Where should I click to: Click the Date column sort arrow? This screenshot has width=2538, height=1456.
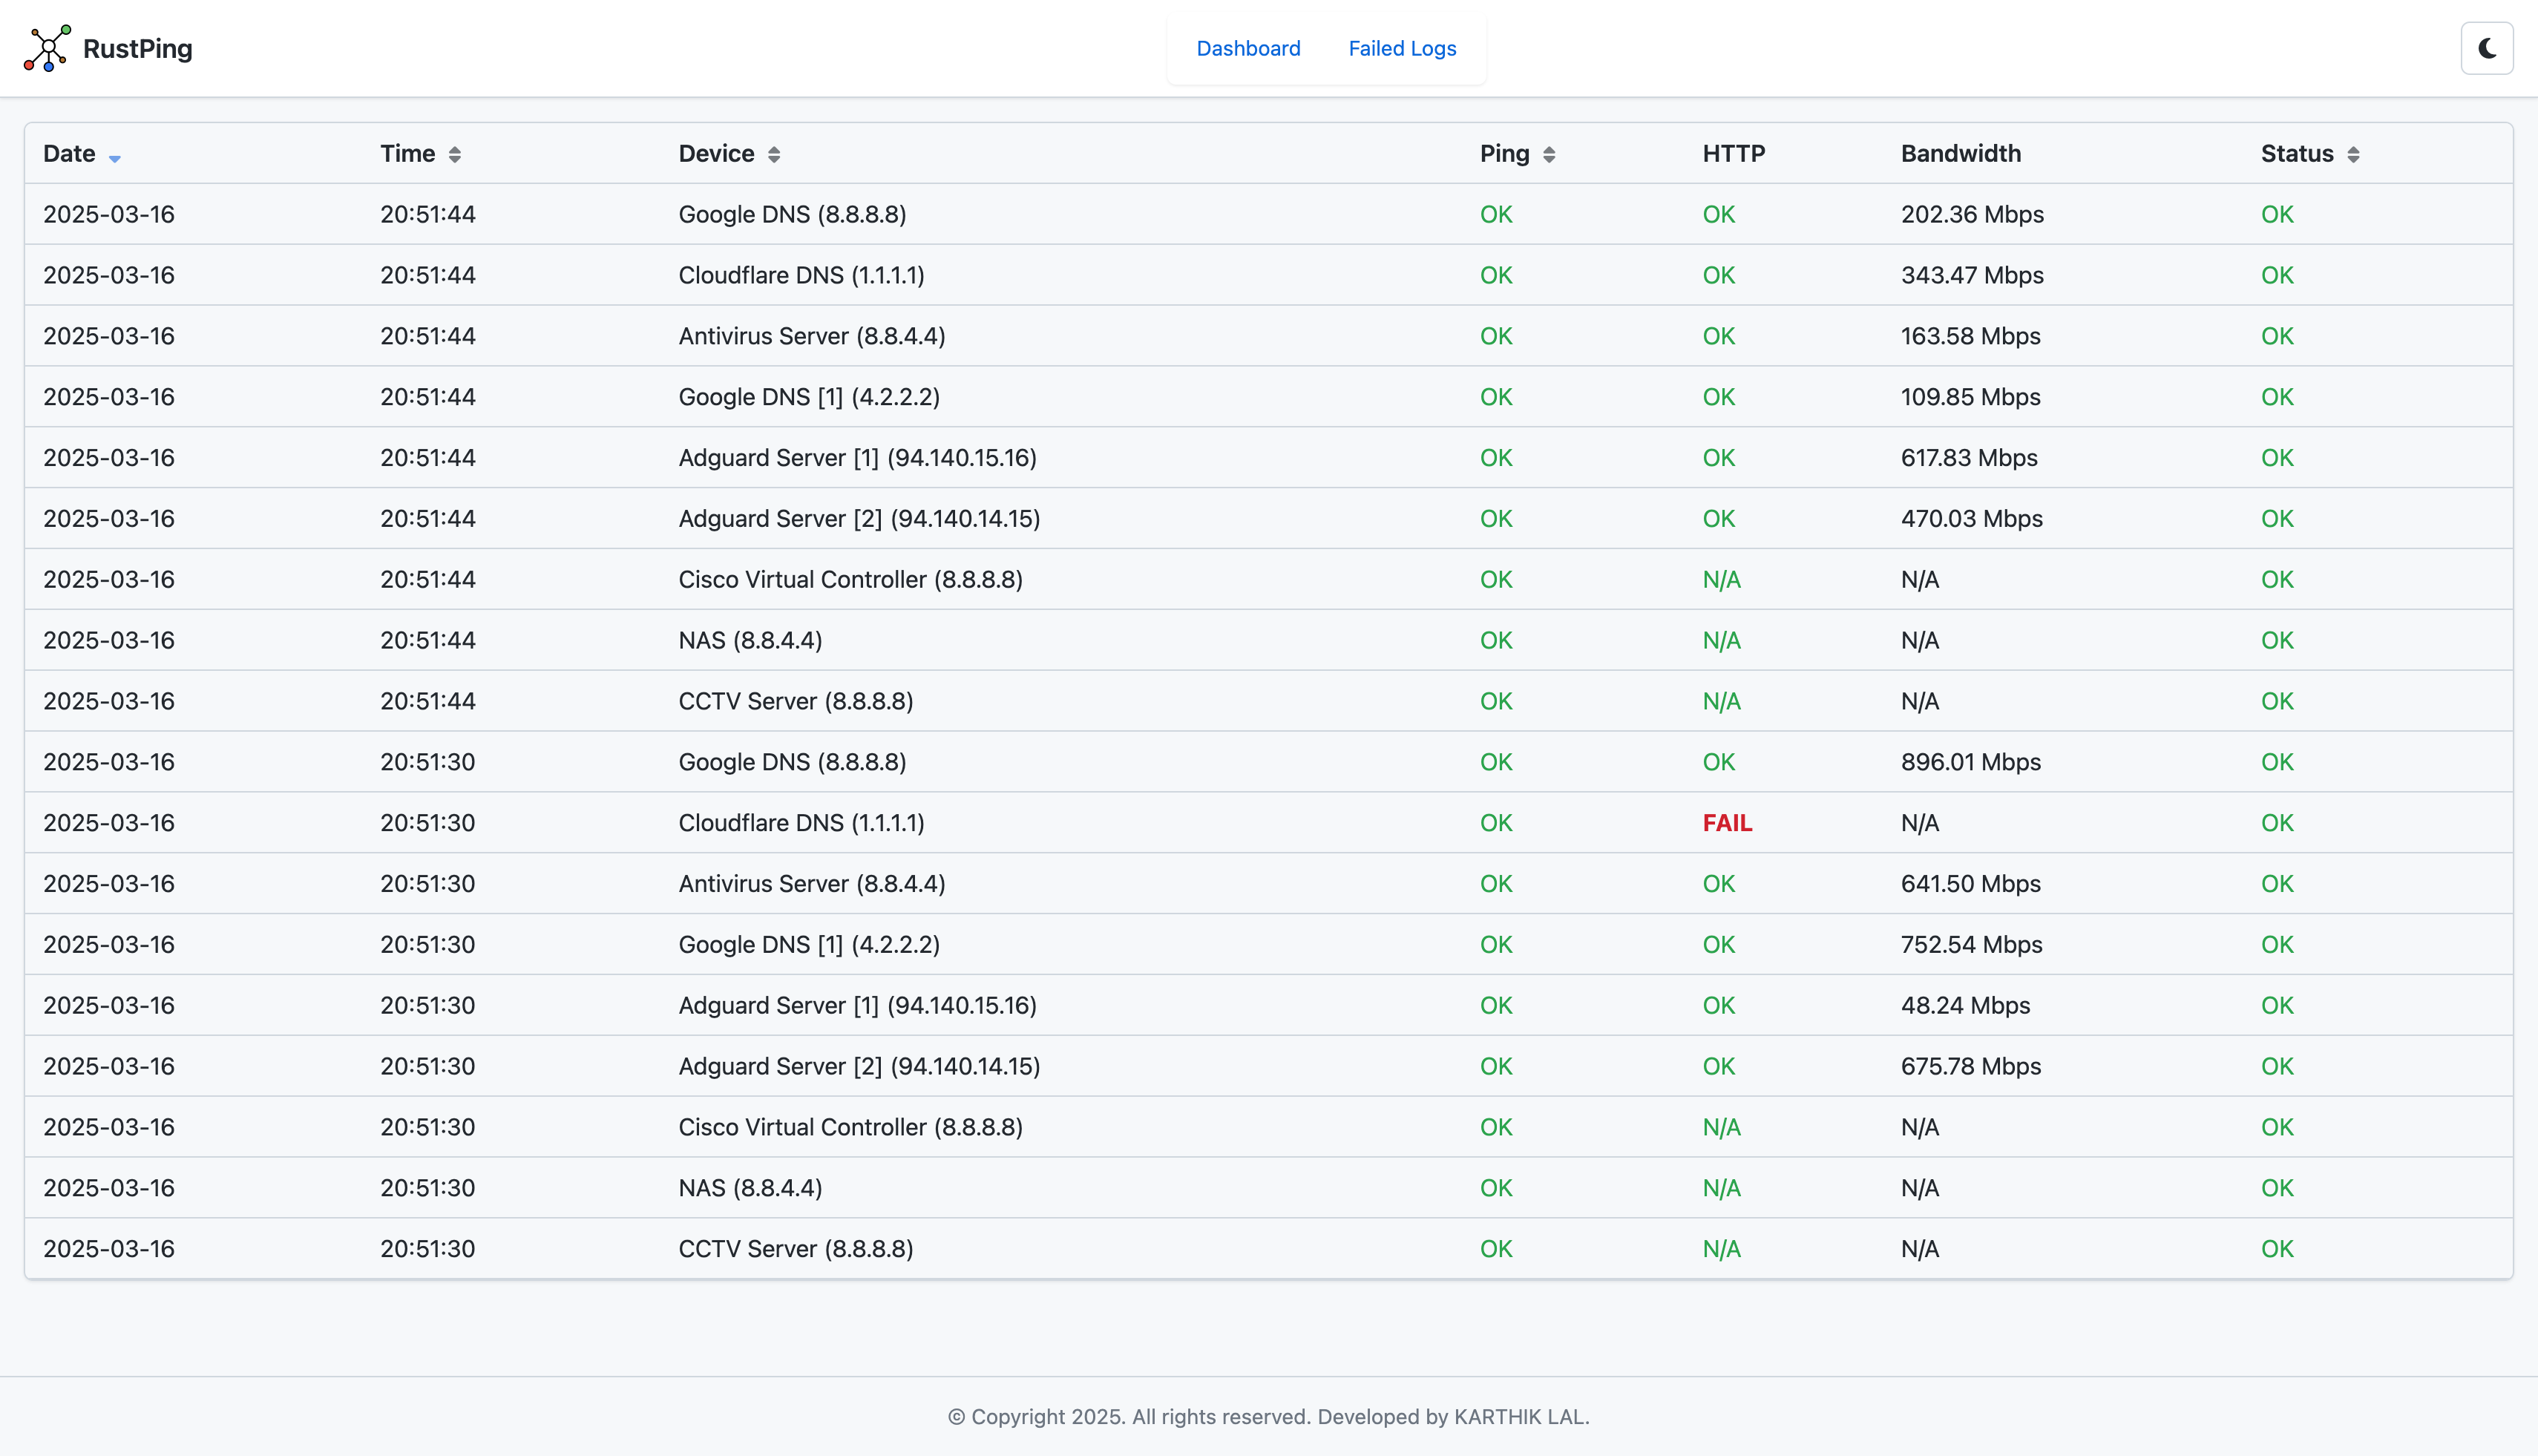[115, 157]
